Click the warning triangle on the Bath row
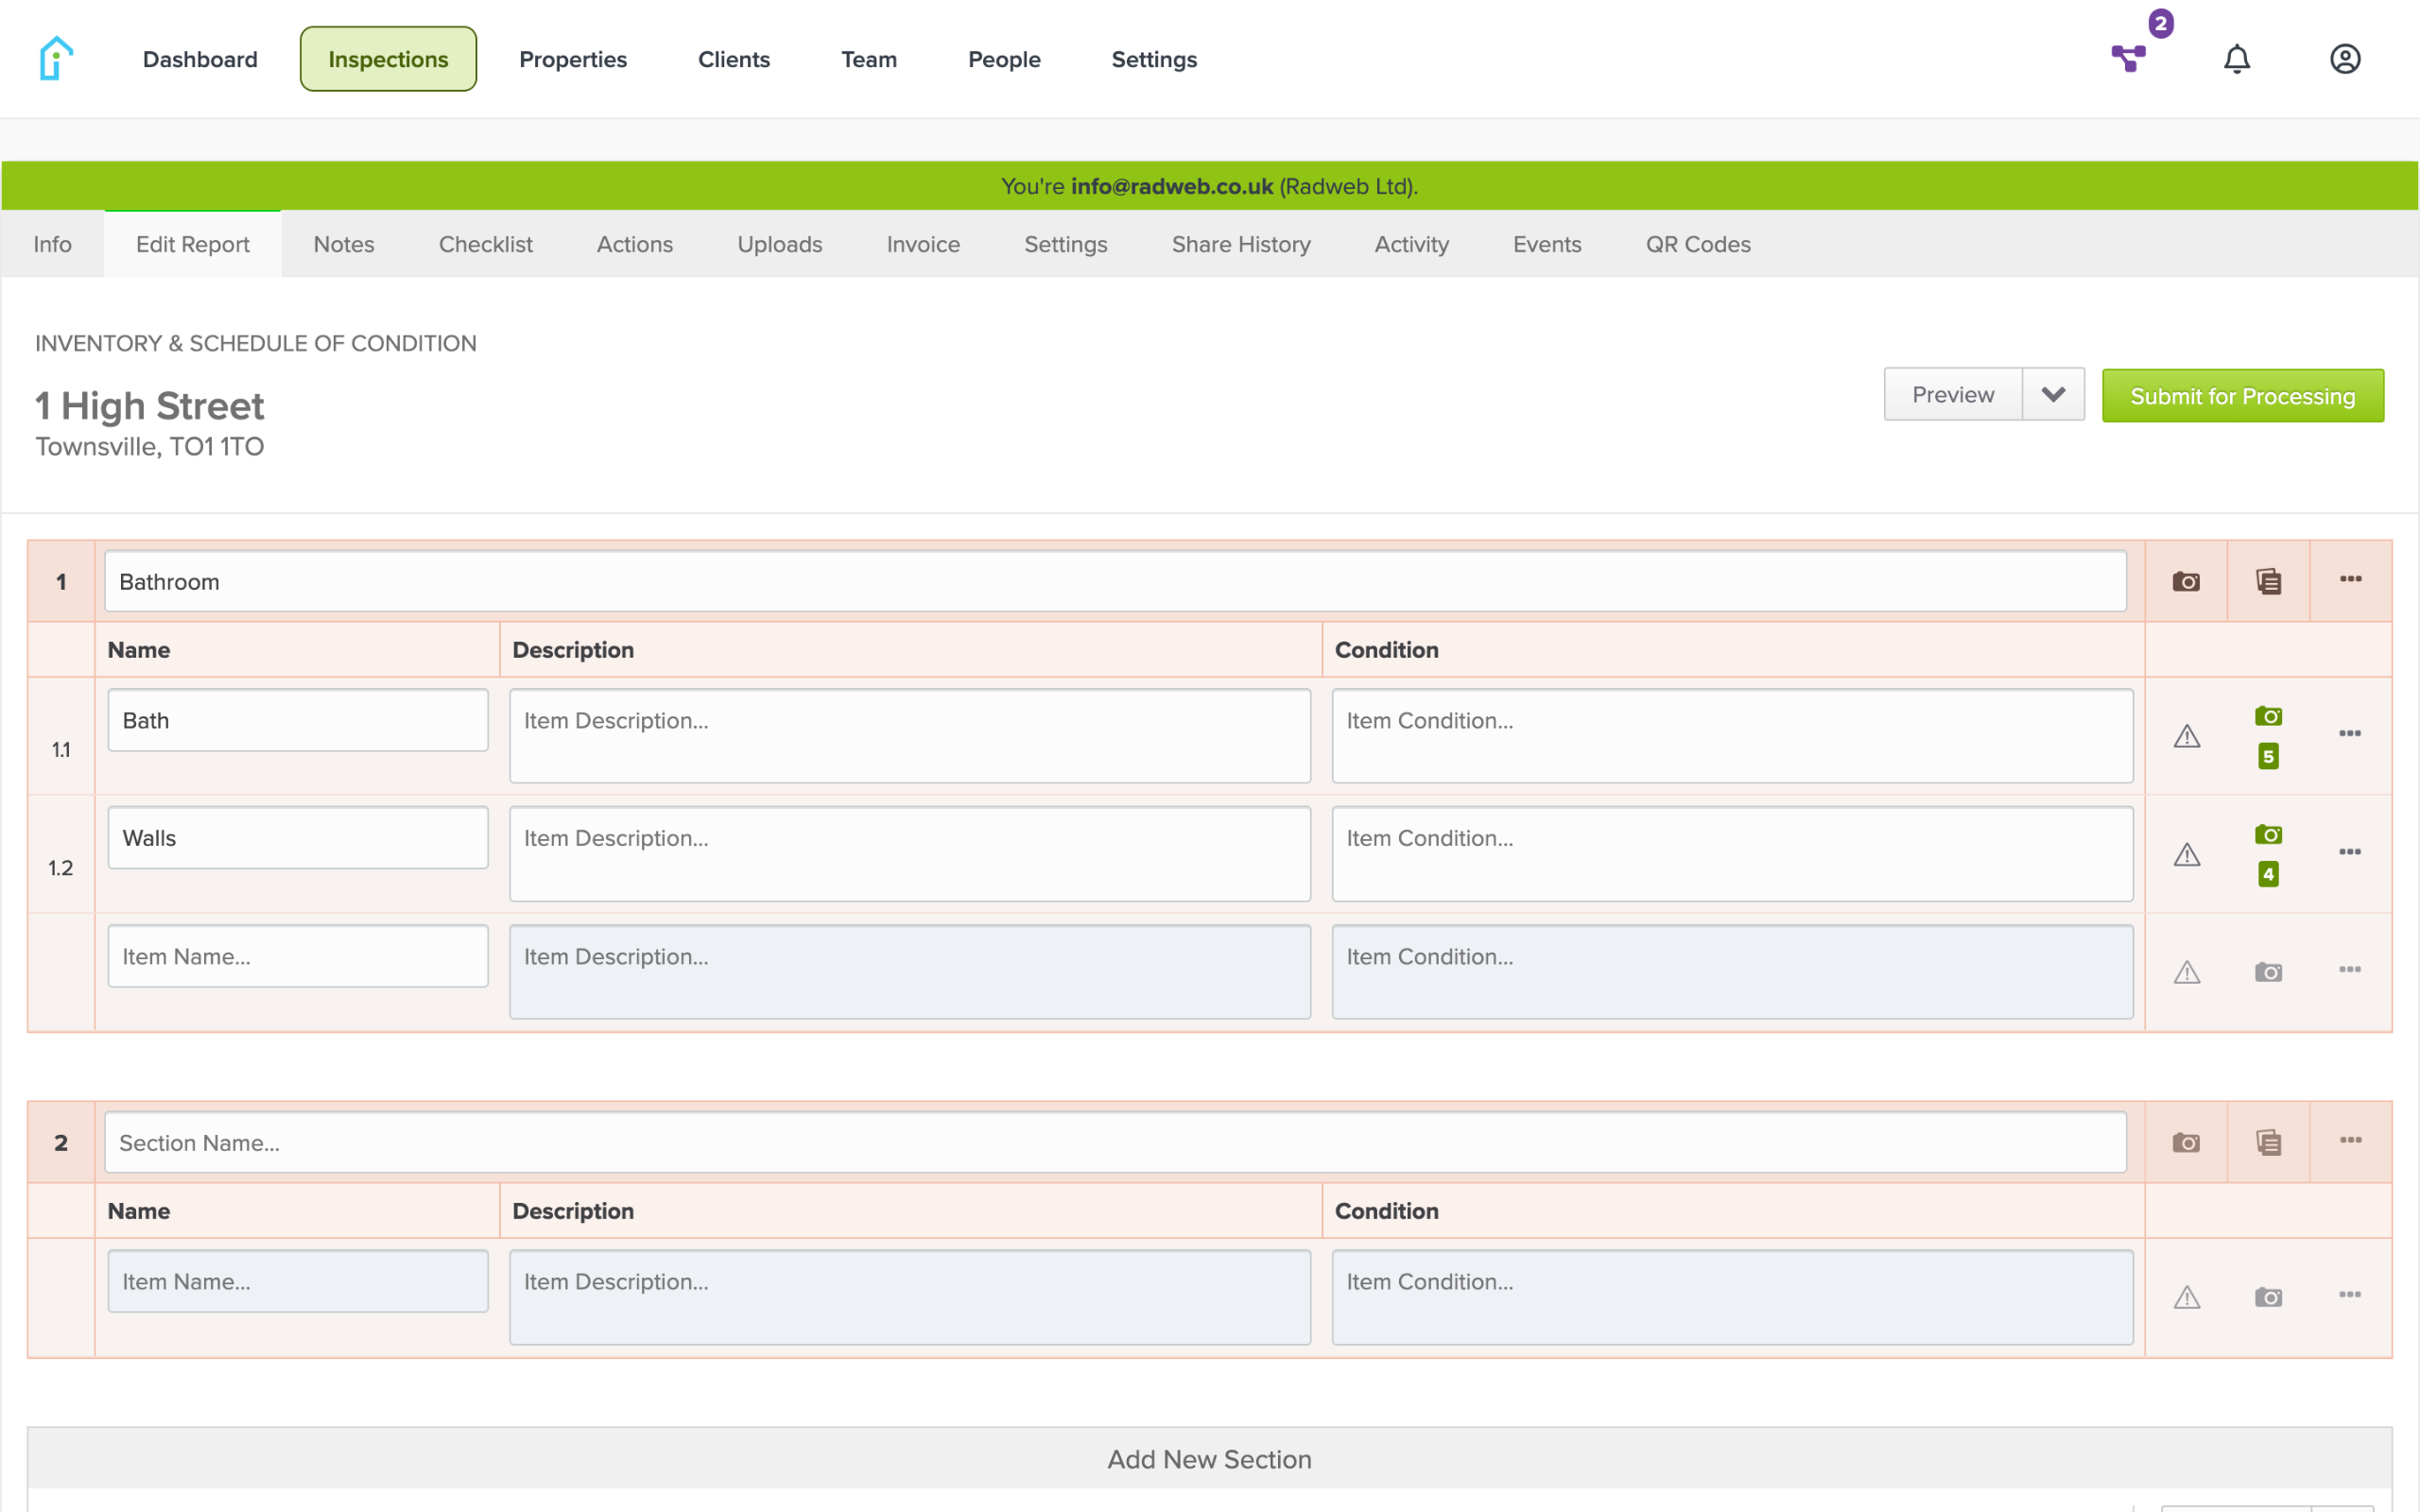The height and width of the screenshot is (1512, 2420). point(2187,736)
